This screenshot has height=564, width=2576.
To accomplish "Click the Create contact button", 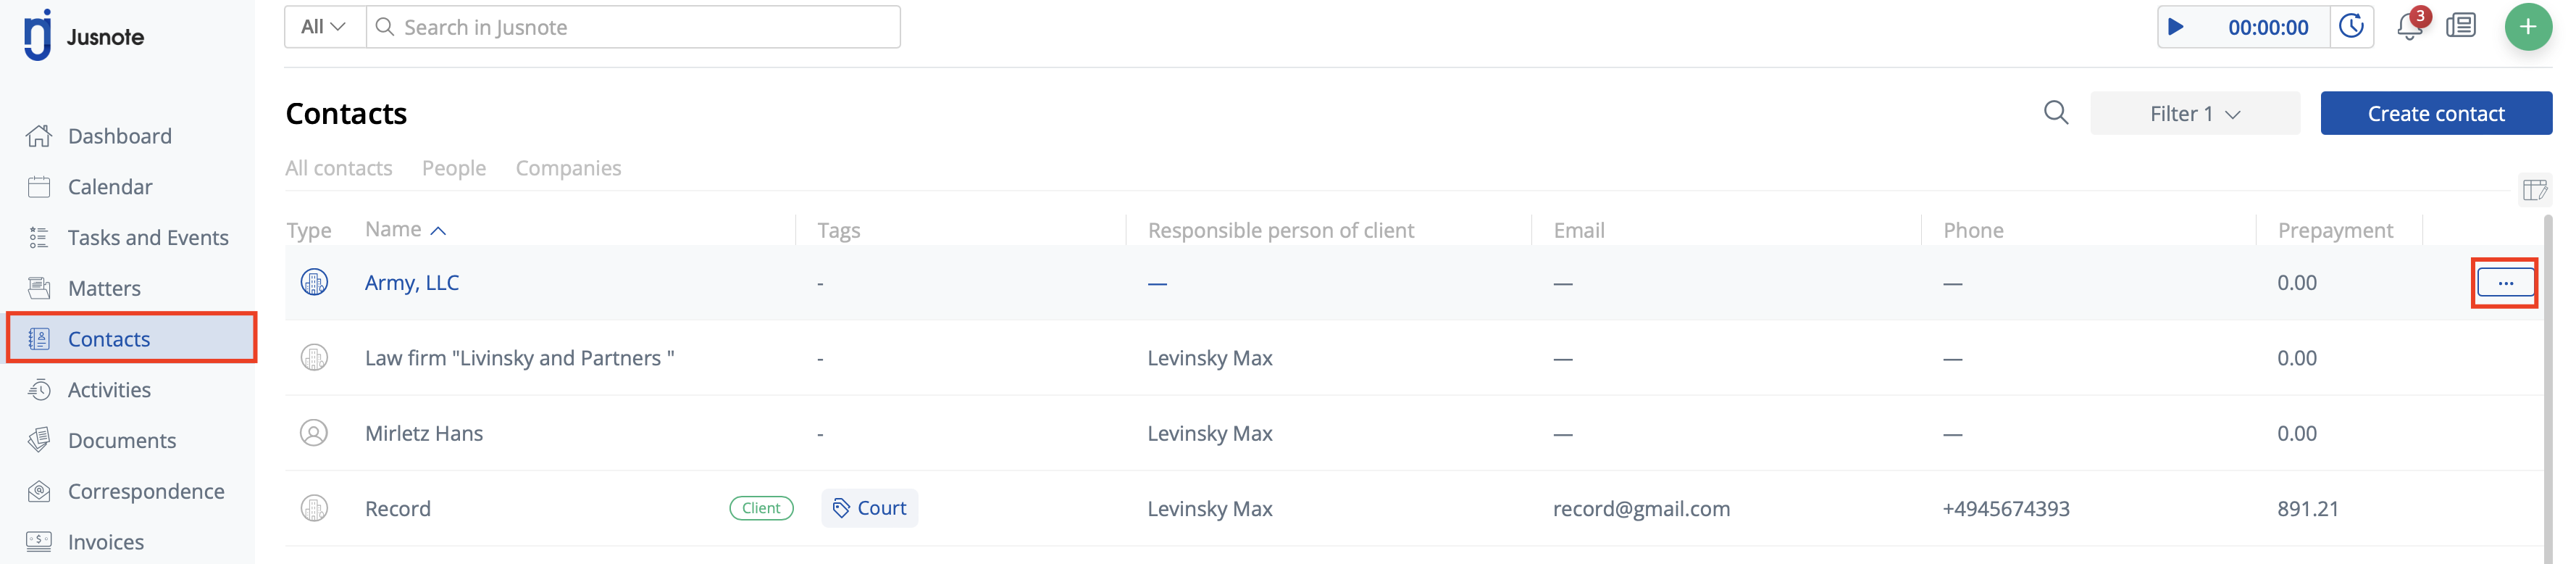I will pyautogui.click(x=2435, y=114).
